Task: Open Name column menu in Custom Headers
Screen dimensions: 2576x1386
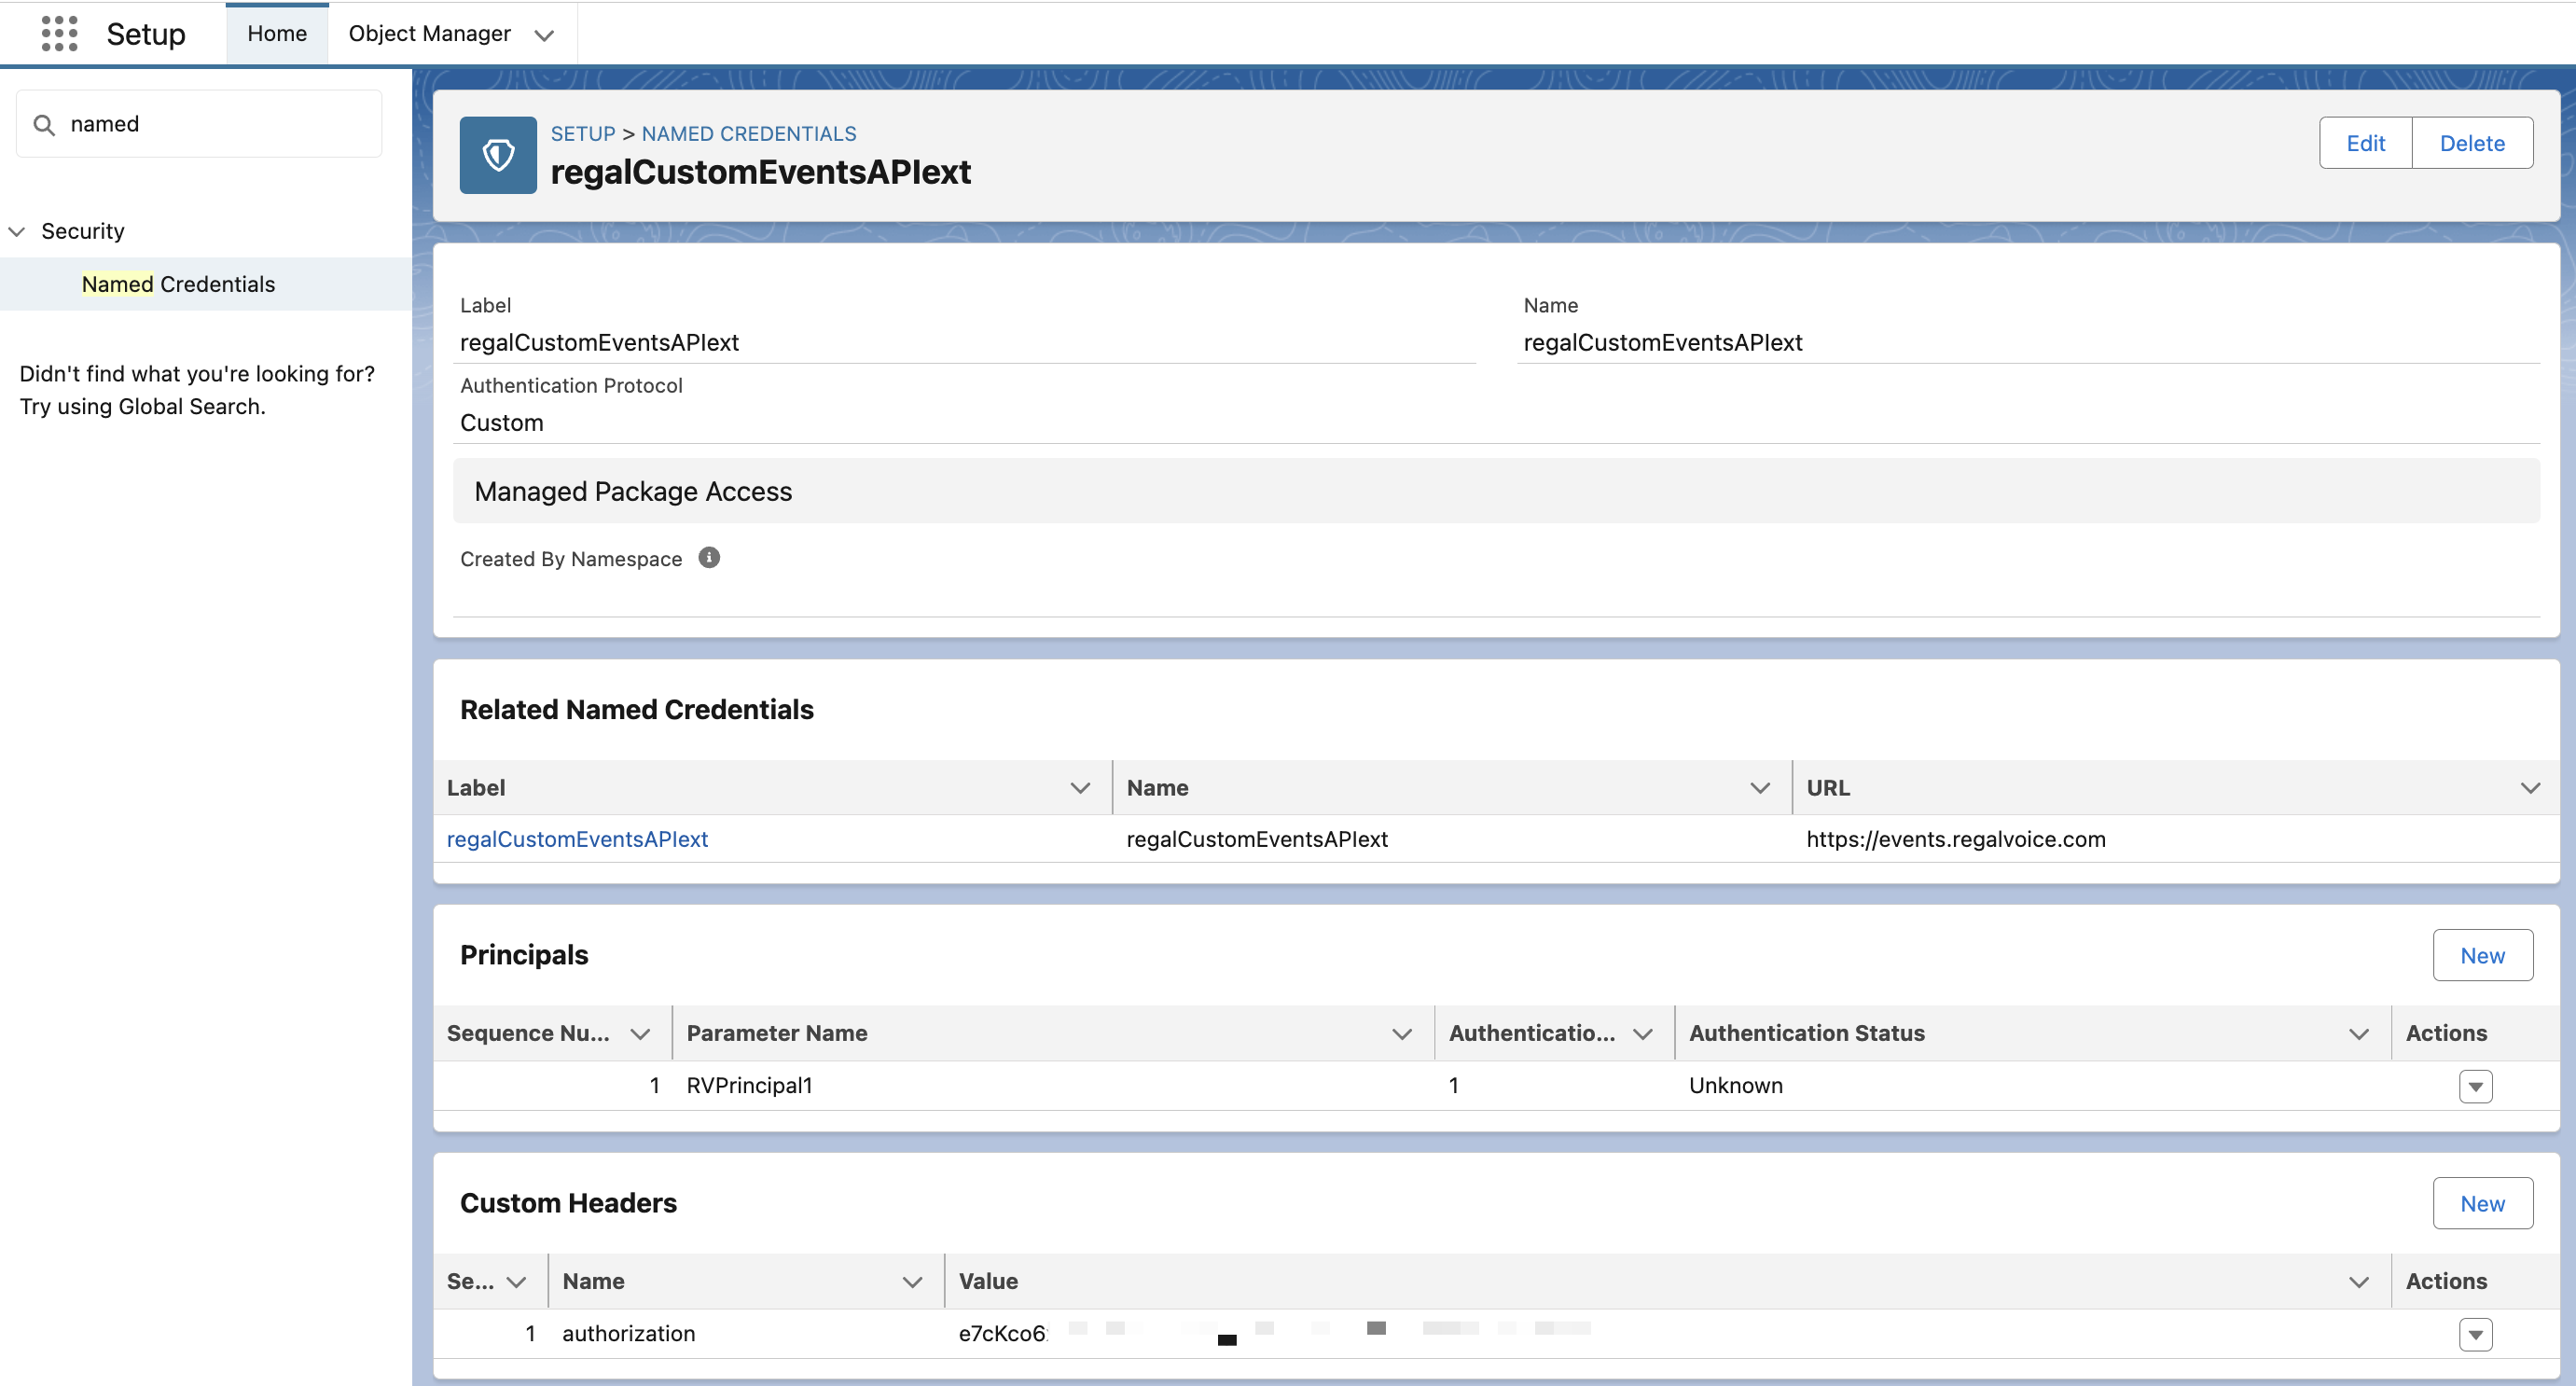Action: coord(912,1282)
